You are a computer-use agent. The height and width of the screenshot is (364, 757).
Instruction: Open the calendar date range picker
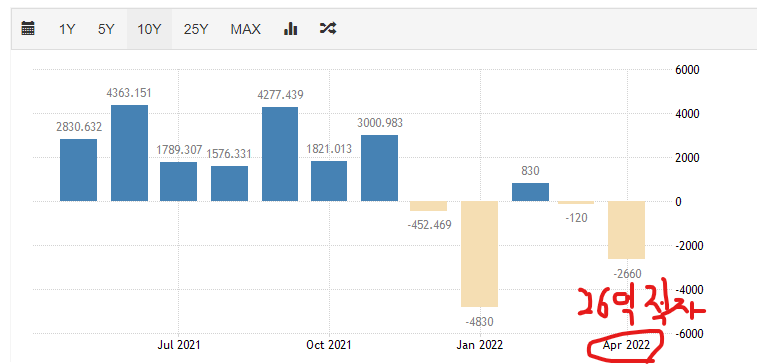click(28, 29)
